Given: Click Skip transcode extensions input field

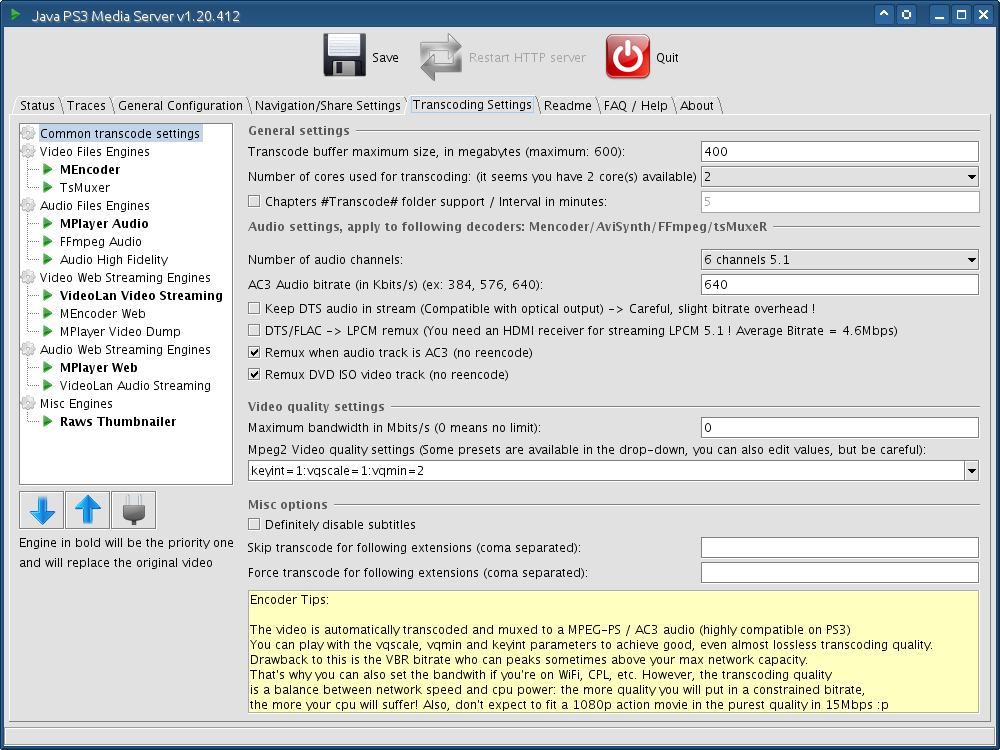Looking at the screenshot, I should coord(839,547).
